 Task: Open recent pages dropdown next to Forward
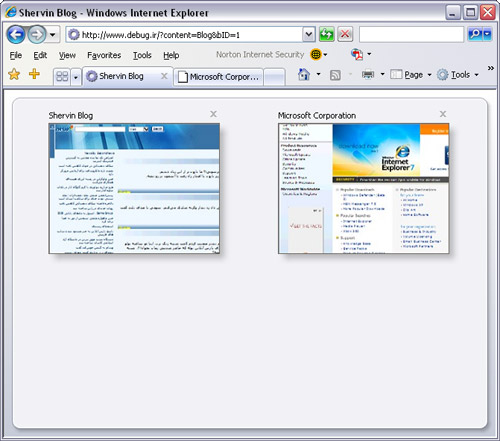click(53, 34)
